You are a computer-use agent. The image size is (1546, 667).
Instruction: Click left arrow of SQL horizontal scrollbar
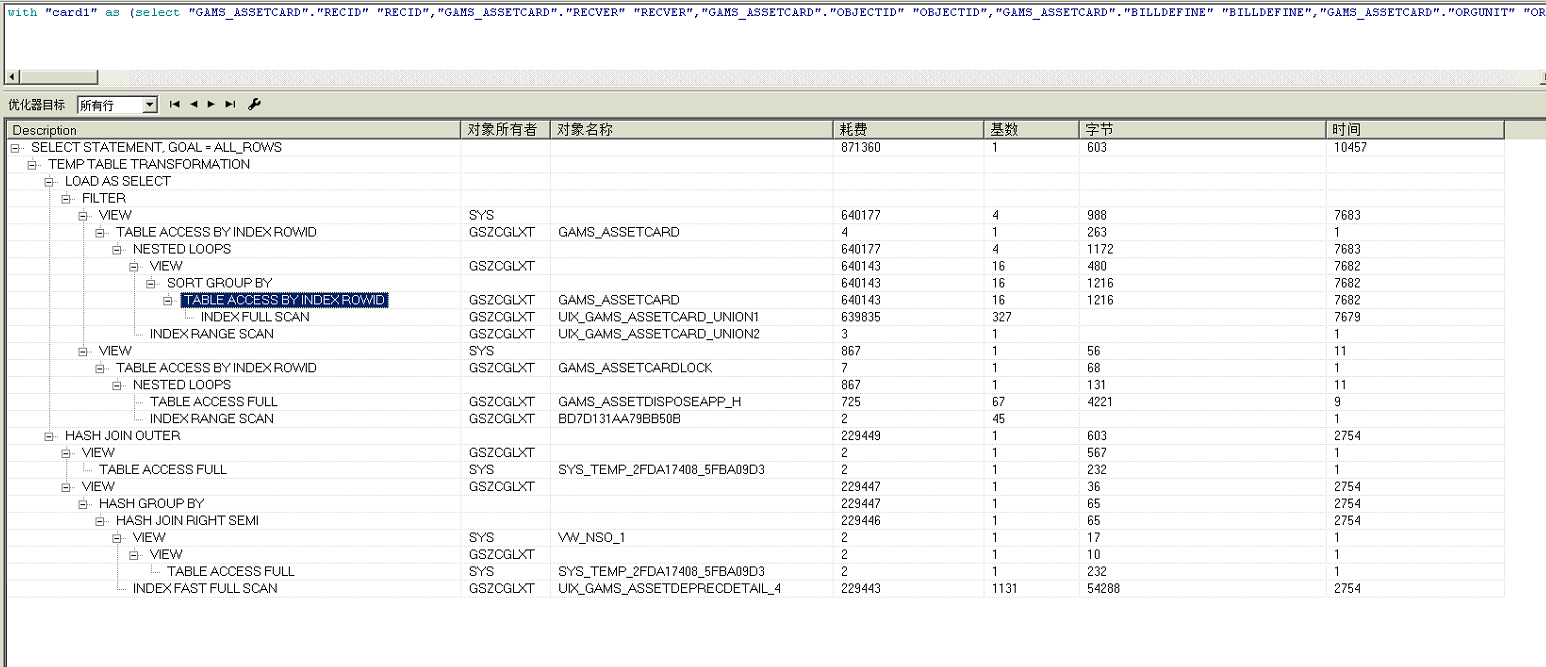point(12,77)
